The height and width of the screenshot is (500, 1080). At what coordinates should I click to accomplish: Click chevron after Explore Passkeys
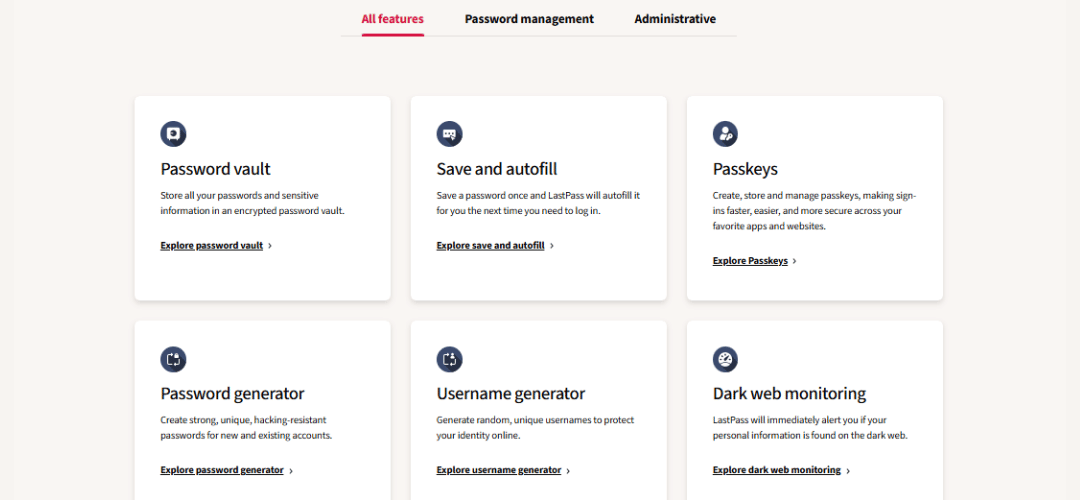[x=795, y=262]
